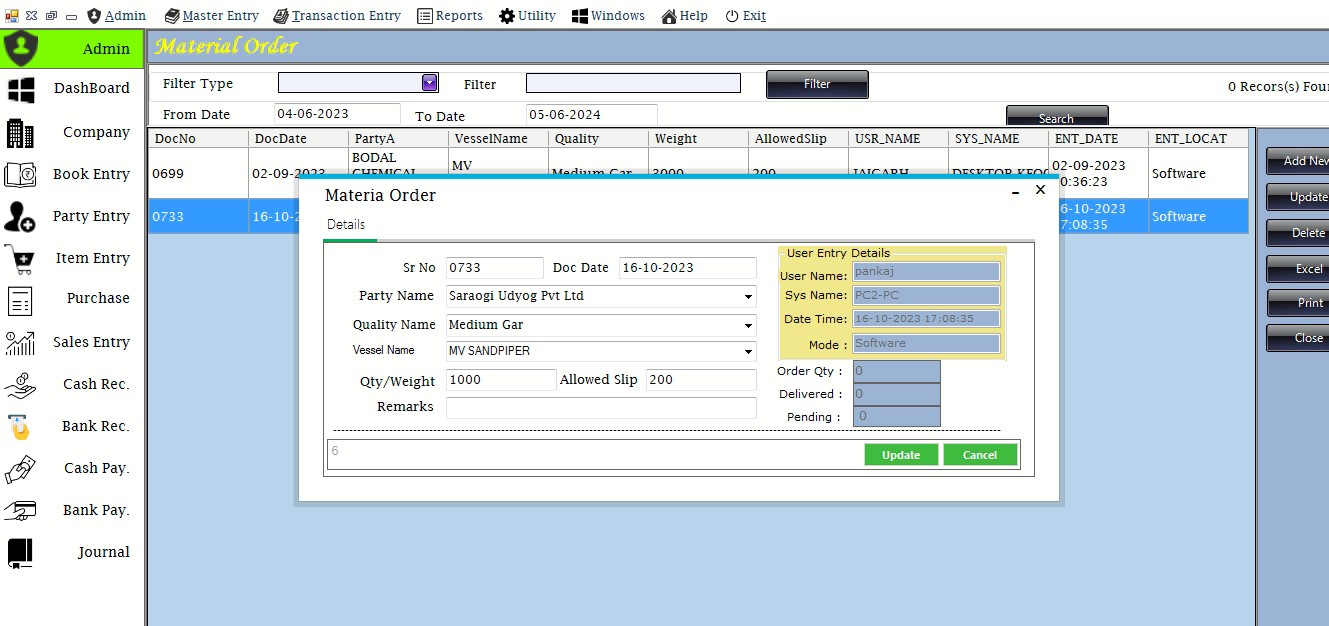Click the Journal book icon
The height and width of the screenshot is (626, 1329).
[x=21, y=553]
